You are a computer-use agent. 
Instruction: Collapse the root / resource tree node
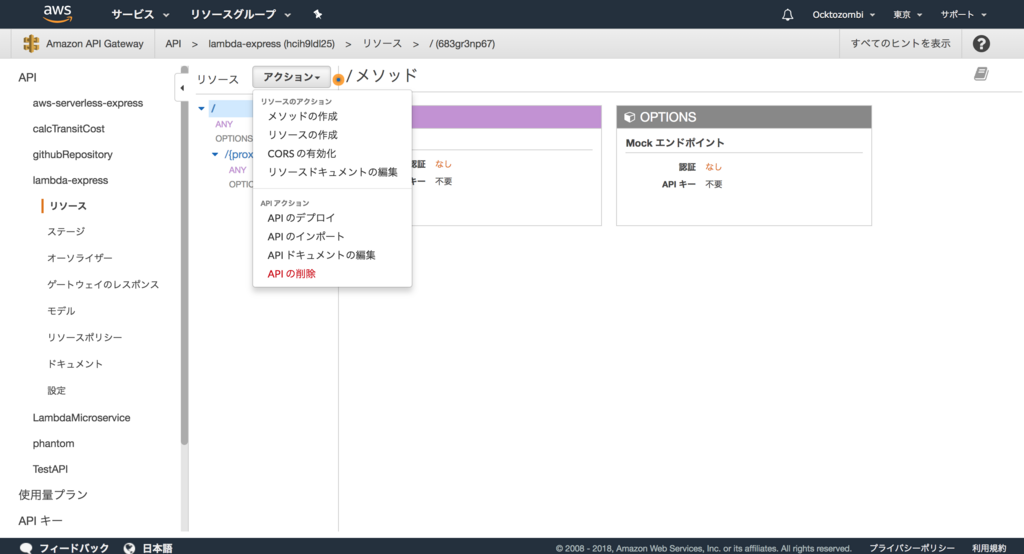[201, 108]
